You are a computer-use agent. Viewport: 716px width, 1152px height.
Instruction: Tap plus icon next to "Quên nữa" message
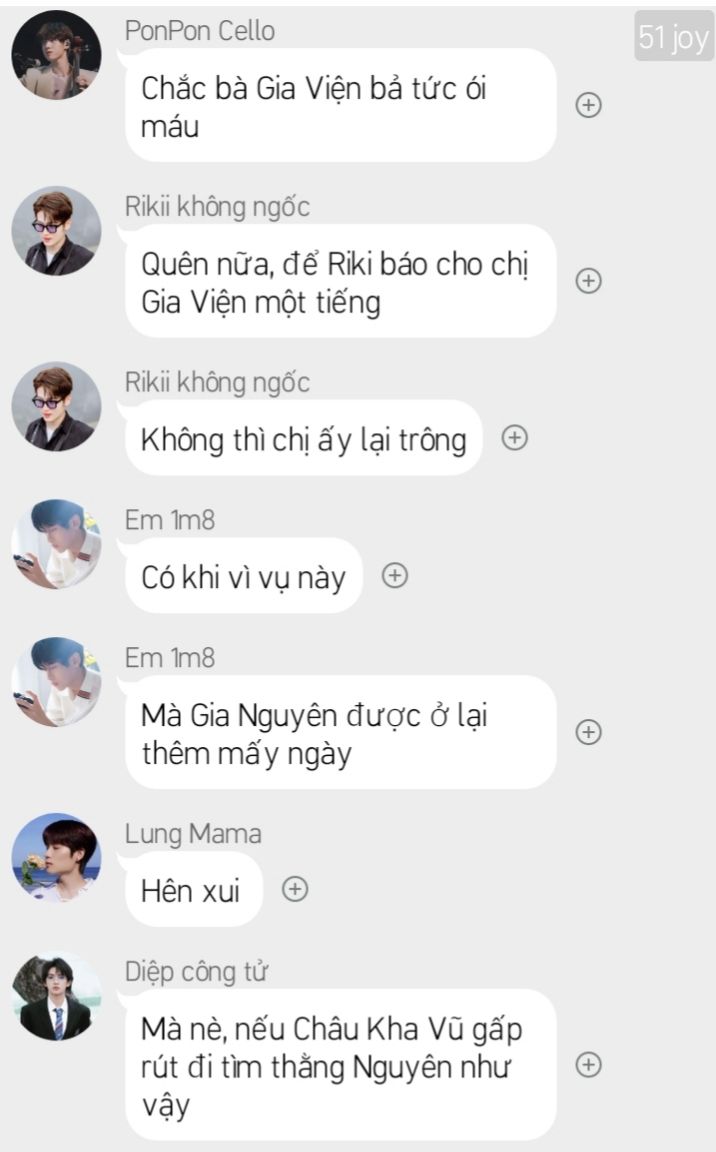point(588,281)
